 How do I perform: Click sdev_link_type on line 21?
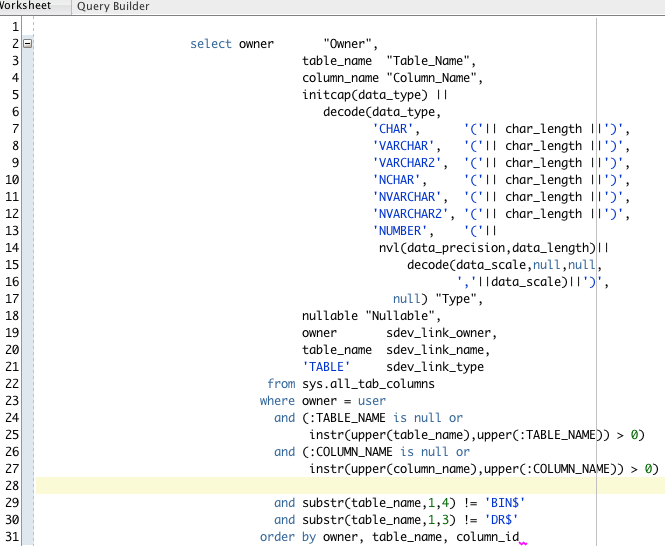coord(435,367)
